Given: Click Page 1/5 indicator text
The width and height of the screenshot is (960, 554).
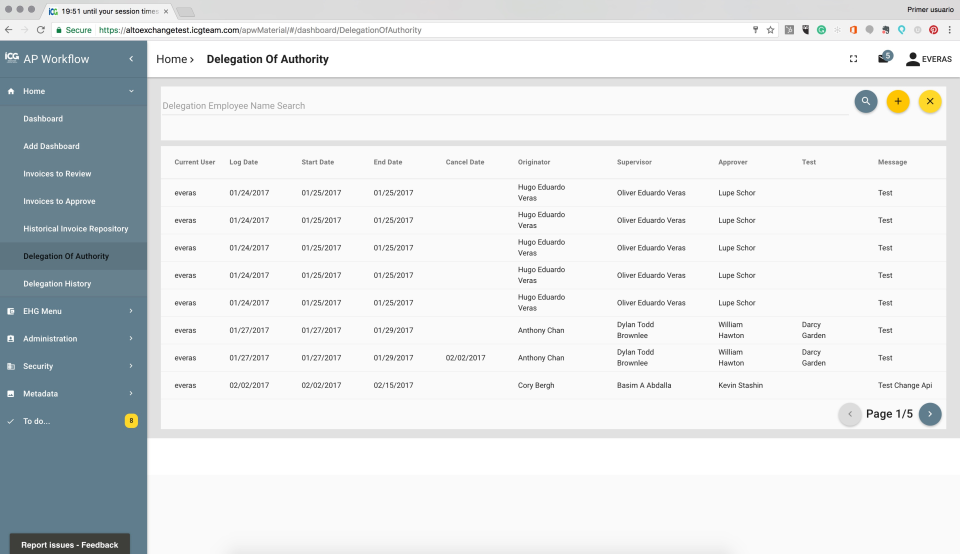Looking at the screenshot, I should pos(889,414).
